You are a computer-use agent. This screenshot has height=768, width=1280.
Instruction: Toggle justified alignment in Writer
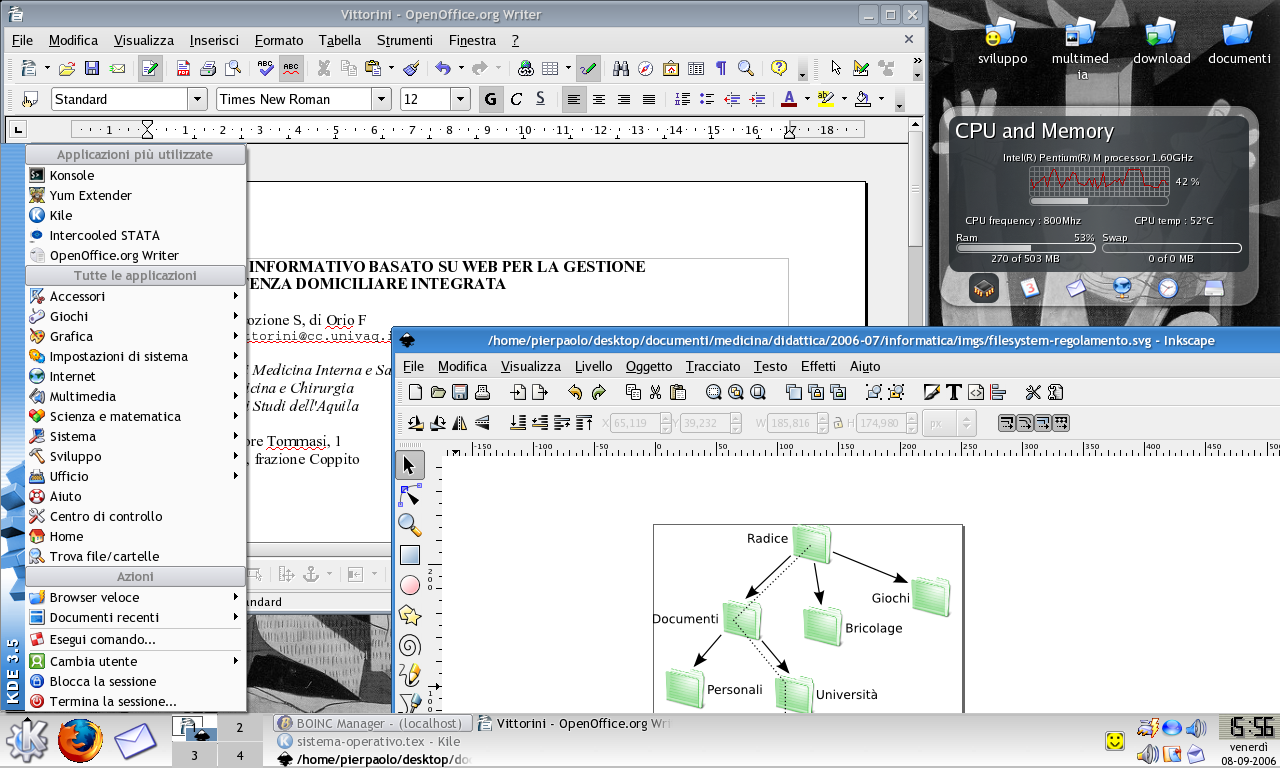click(648, 99)
